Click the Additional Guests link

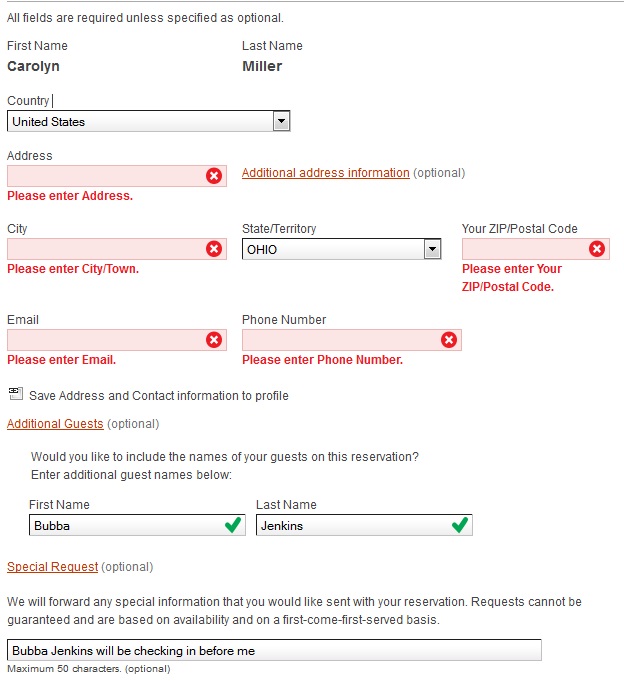click(55, 424)
